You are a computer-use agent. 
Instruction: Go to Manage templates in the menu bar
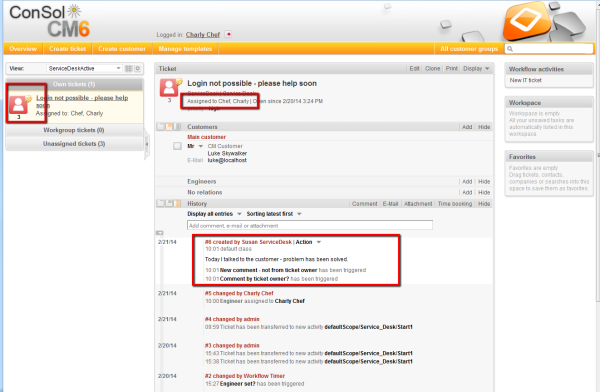(185, 49)
